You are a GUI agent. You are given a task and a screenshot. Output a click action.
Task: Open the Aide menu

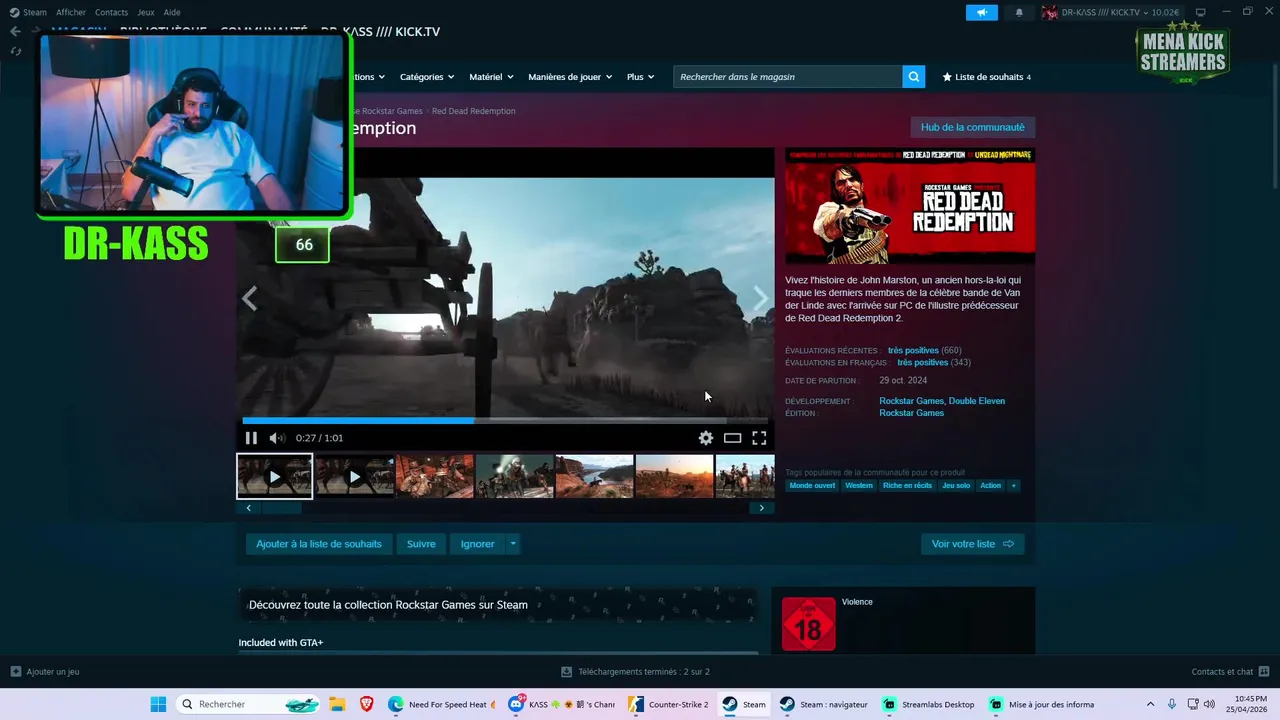172,12
